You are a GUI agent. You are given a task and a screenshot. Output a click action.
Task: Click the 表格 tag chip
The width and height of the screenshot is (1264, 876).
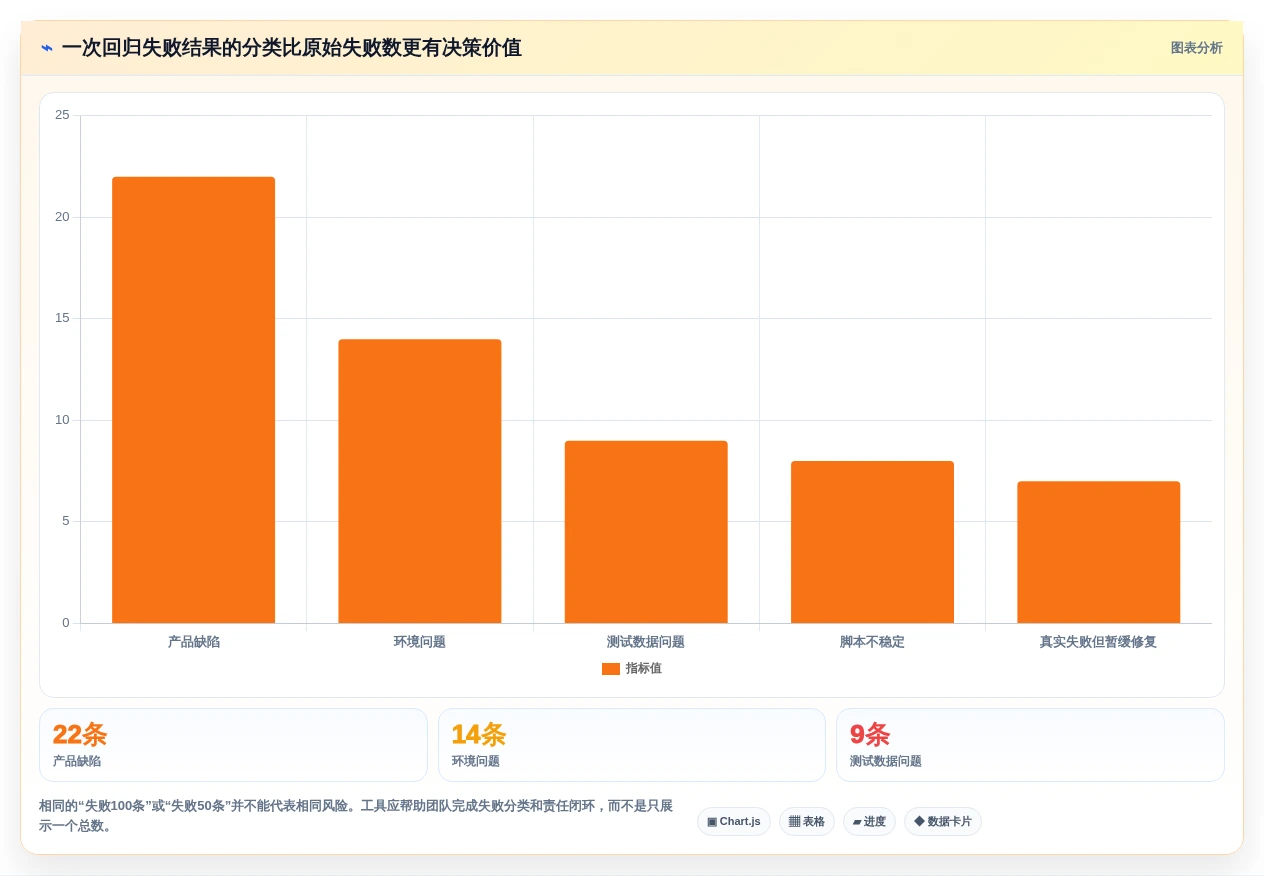[x=807, y=821]
